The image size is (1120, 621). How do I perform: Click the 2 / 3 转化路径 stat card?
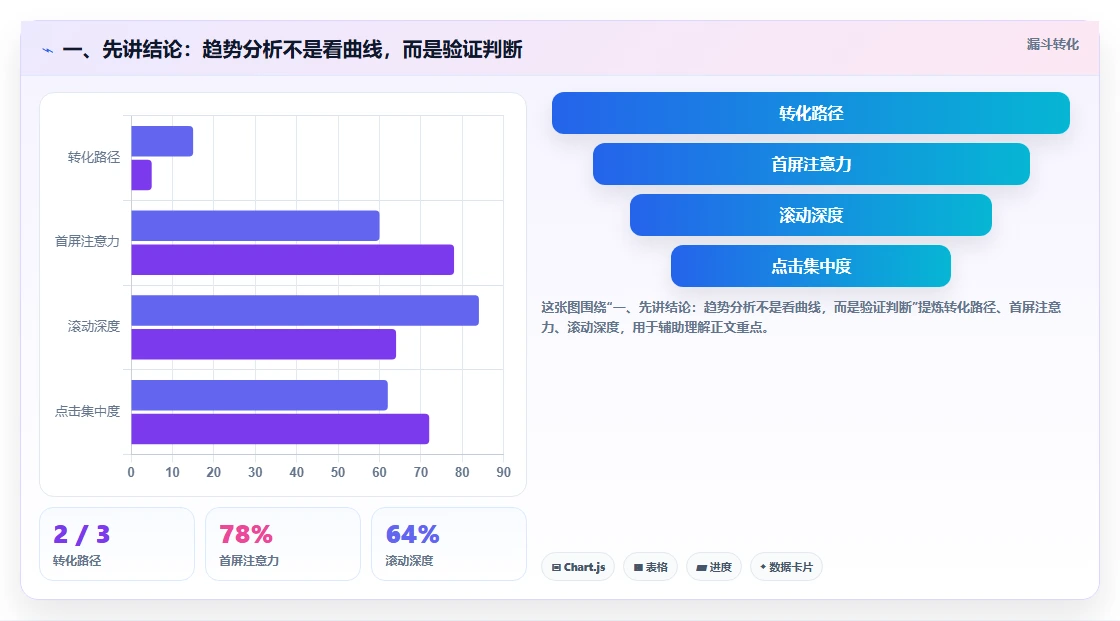tap(117, 544)
